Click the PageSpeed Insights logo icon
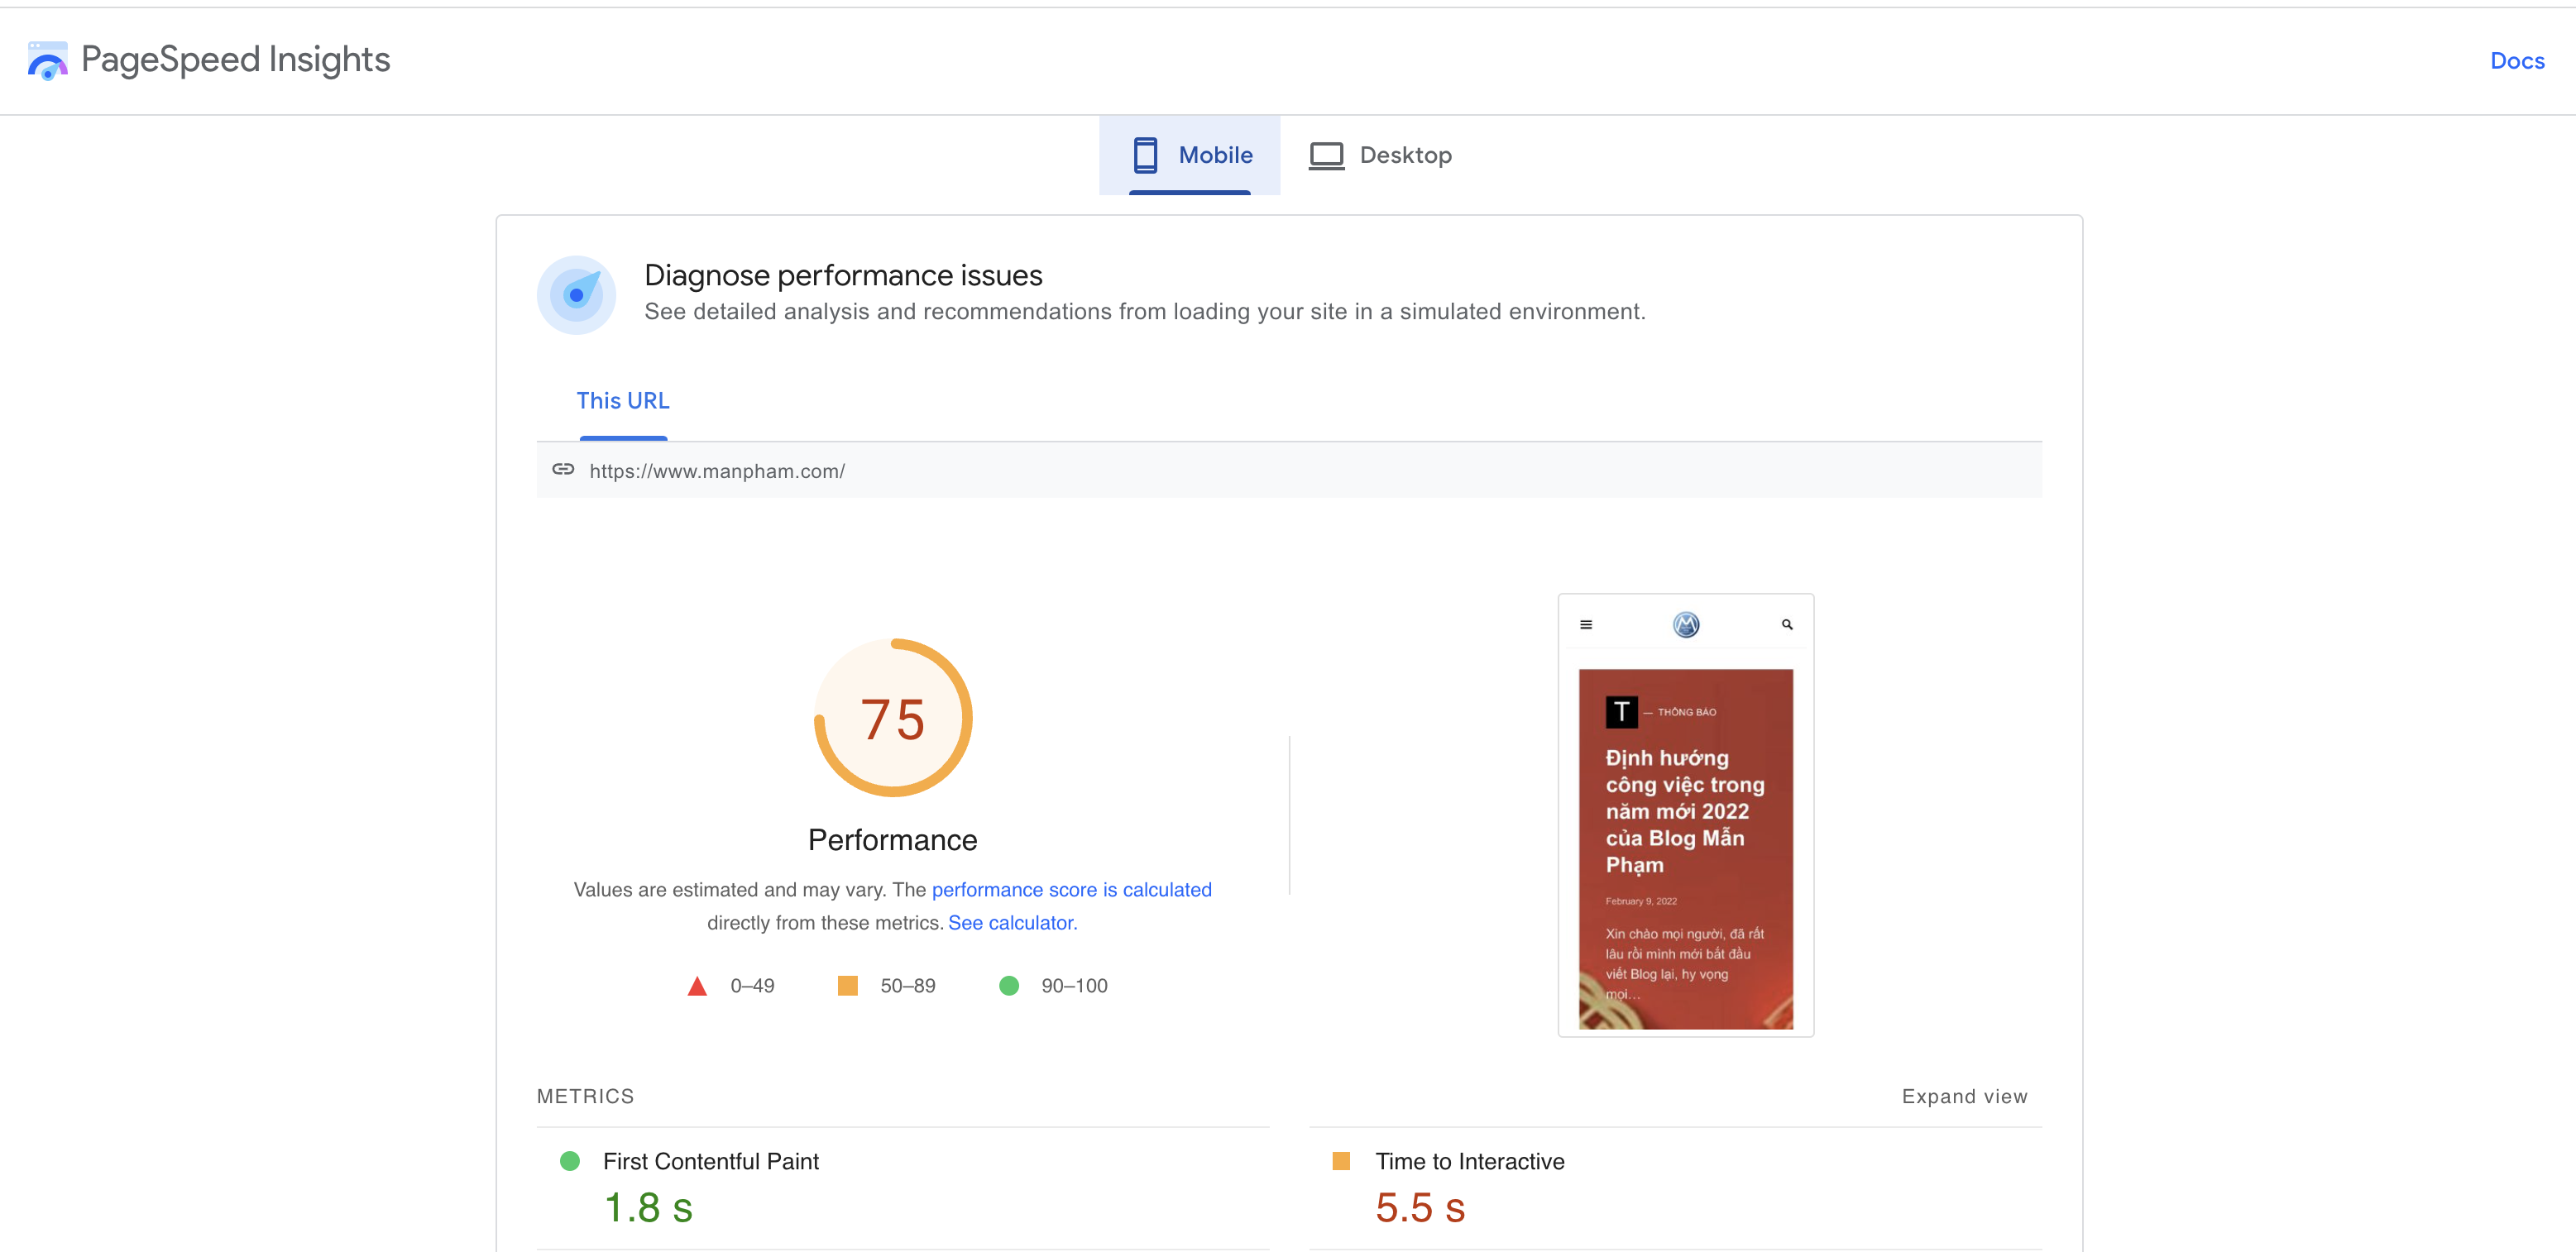The height and width of the screenshot is (1252, 2576). 47,60
